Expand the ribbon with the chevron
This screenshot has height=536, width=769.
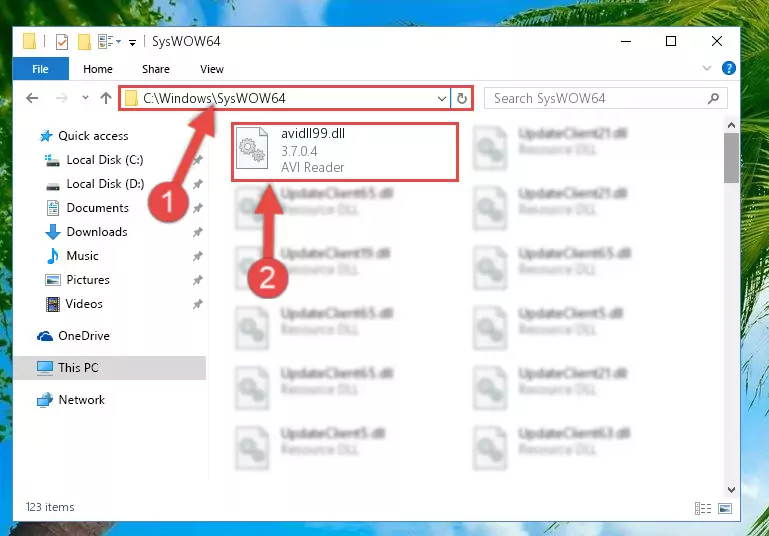pos(707,68)
